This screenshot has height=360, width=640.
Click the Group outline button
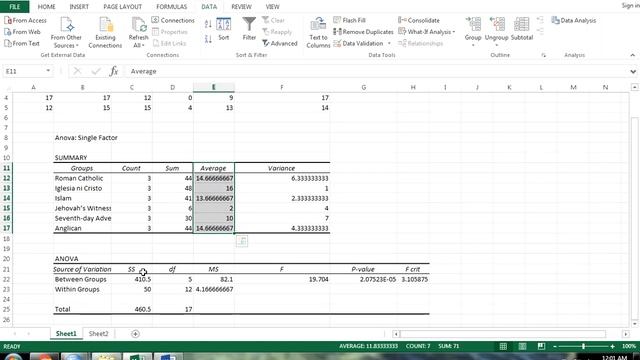[473, 31]
